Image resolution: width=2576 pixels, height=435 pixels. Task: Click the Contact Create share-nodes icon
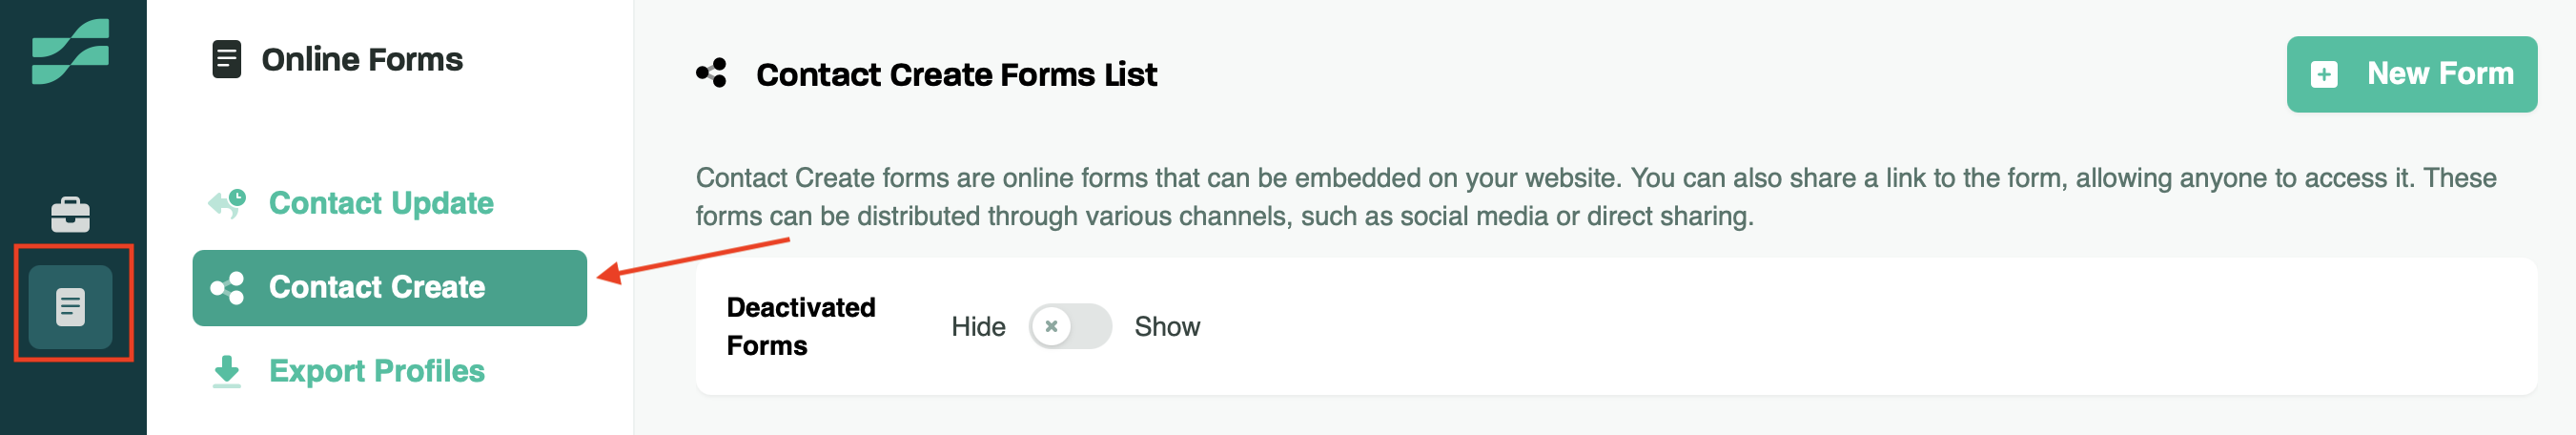(x=227, y=288)
